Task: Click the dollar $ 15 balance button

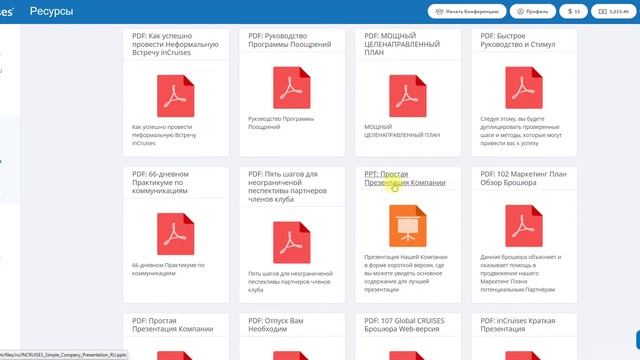Action: pos(573,11)
